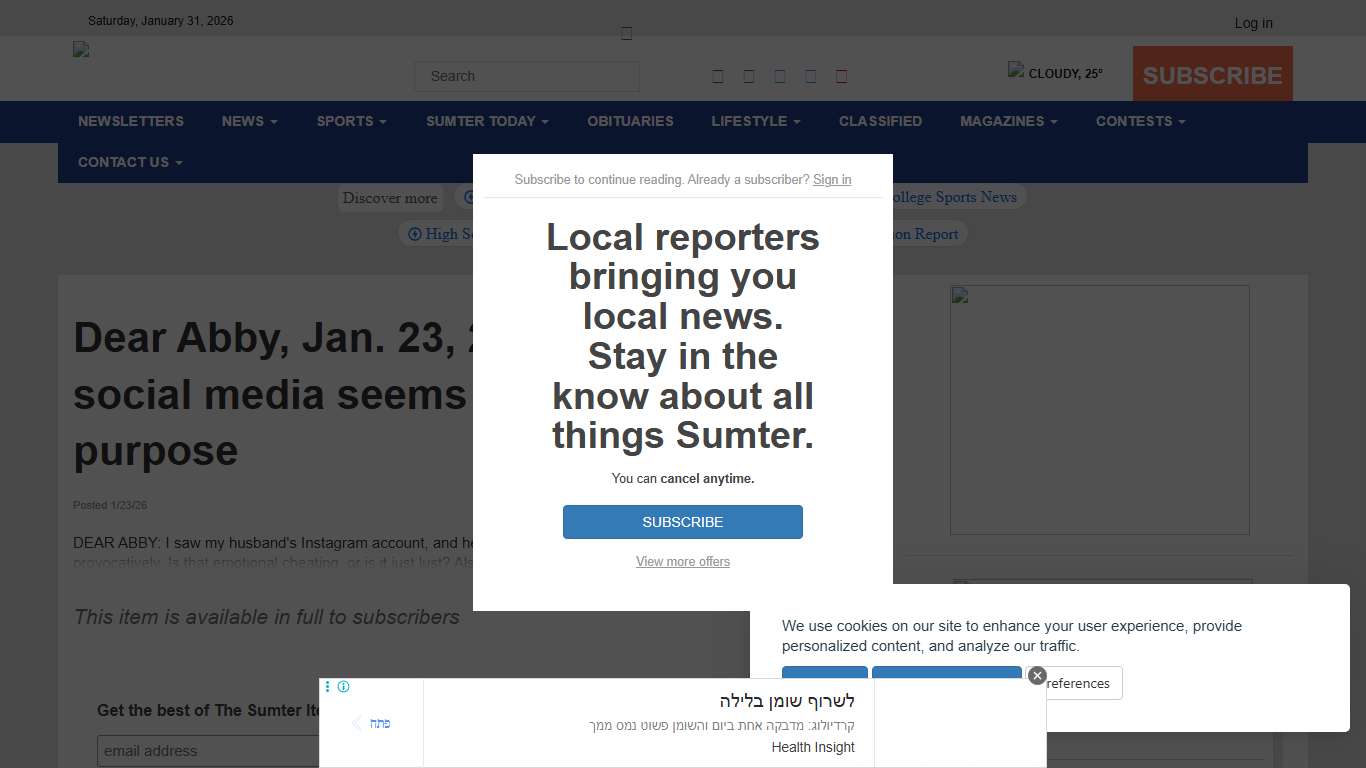Screen dimensions: 1366x768
Task: Click the View more offers link
Action: coord(683,561)
